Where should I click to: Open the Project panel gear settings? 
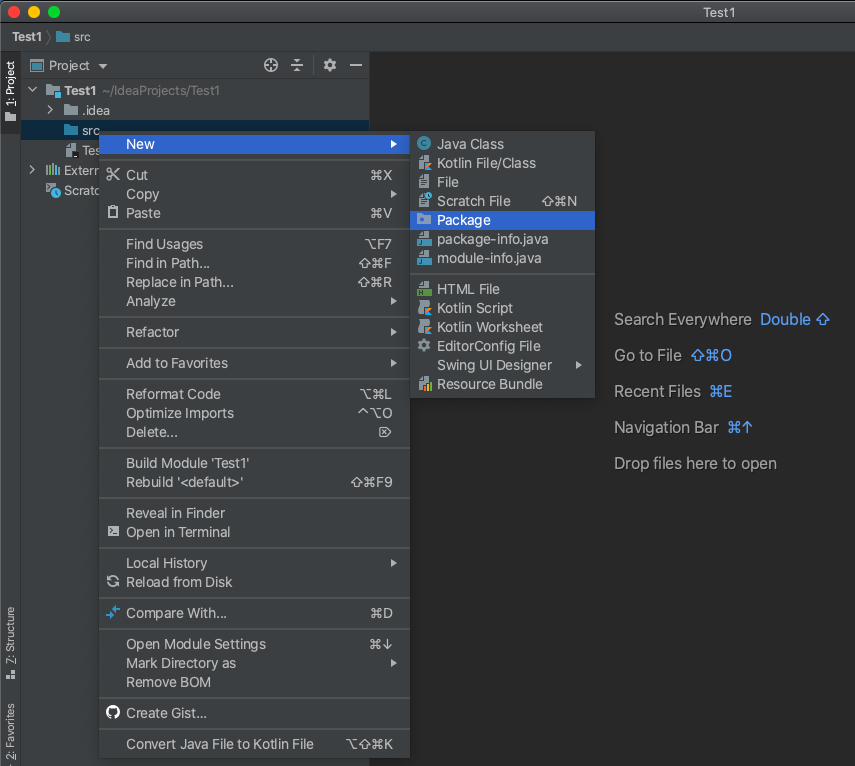[x=329, y=65]
